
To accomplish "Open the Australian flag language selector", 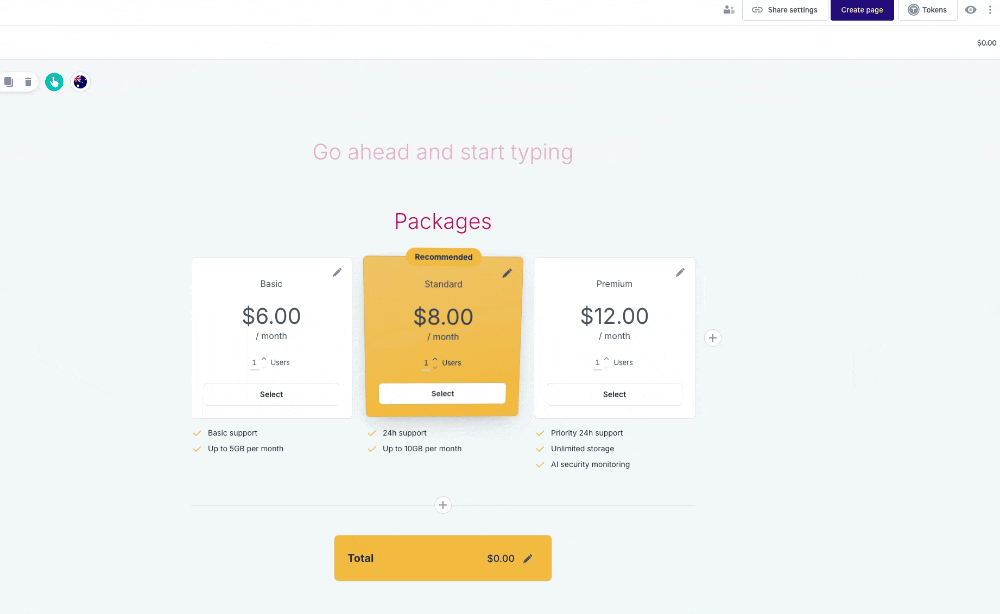I will [x=80, y=82].
